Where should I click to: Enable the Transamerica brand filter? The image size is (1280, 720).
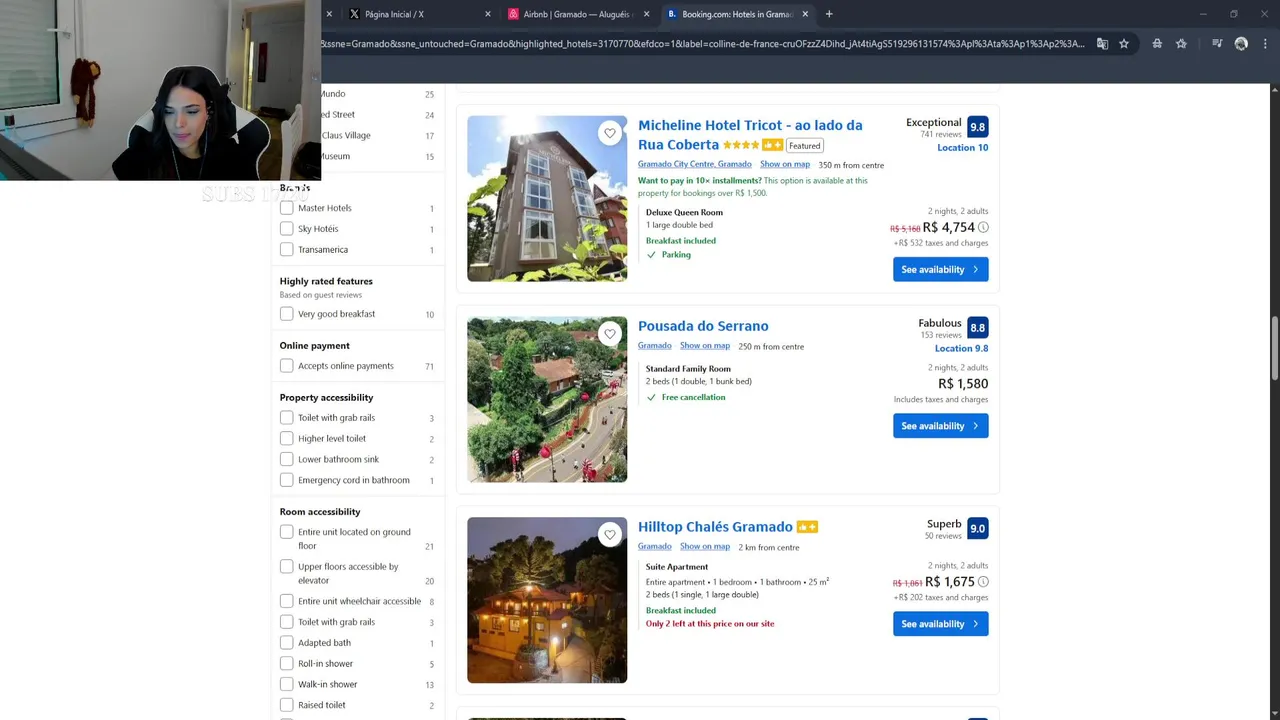tap(287, 250)
